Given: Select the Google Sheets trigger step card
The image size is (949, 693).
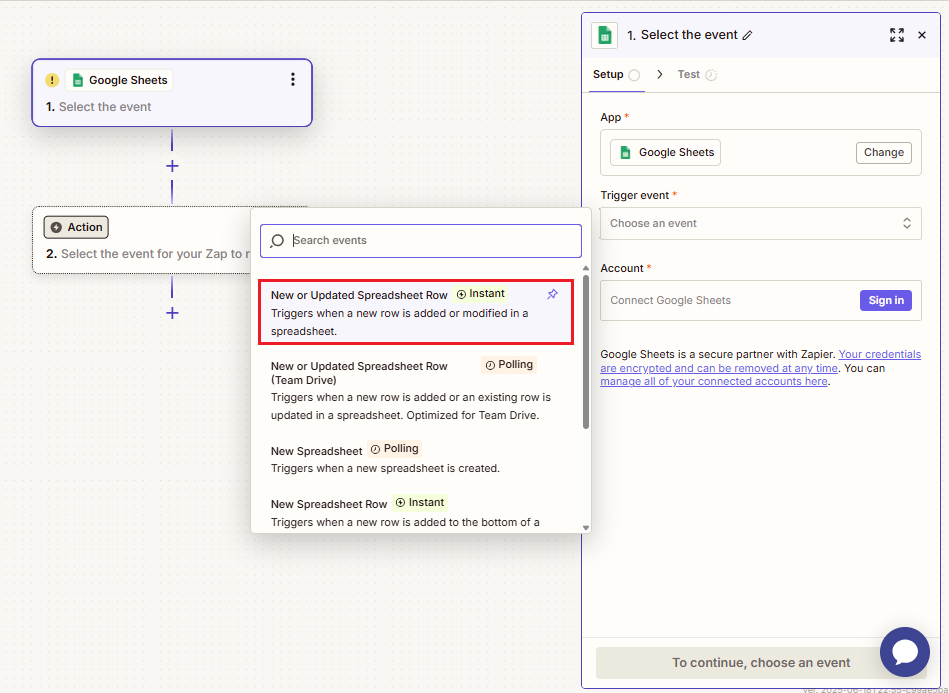Looking at the screenshot, I should (172, 93).
